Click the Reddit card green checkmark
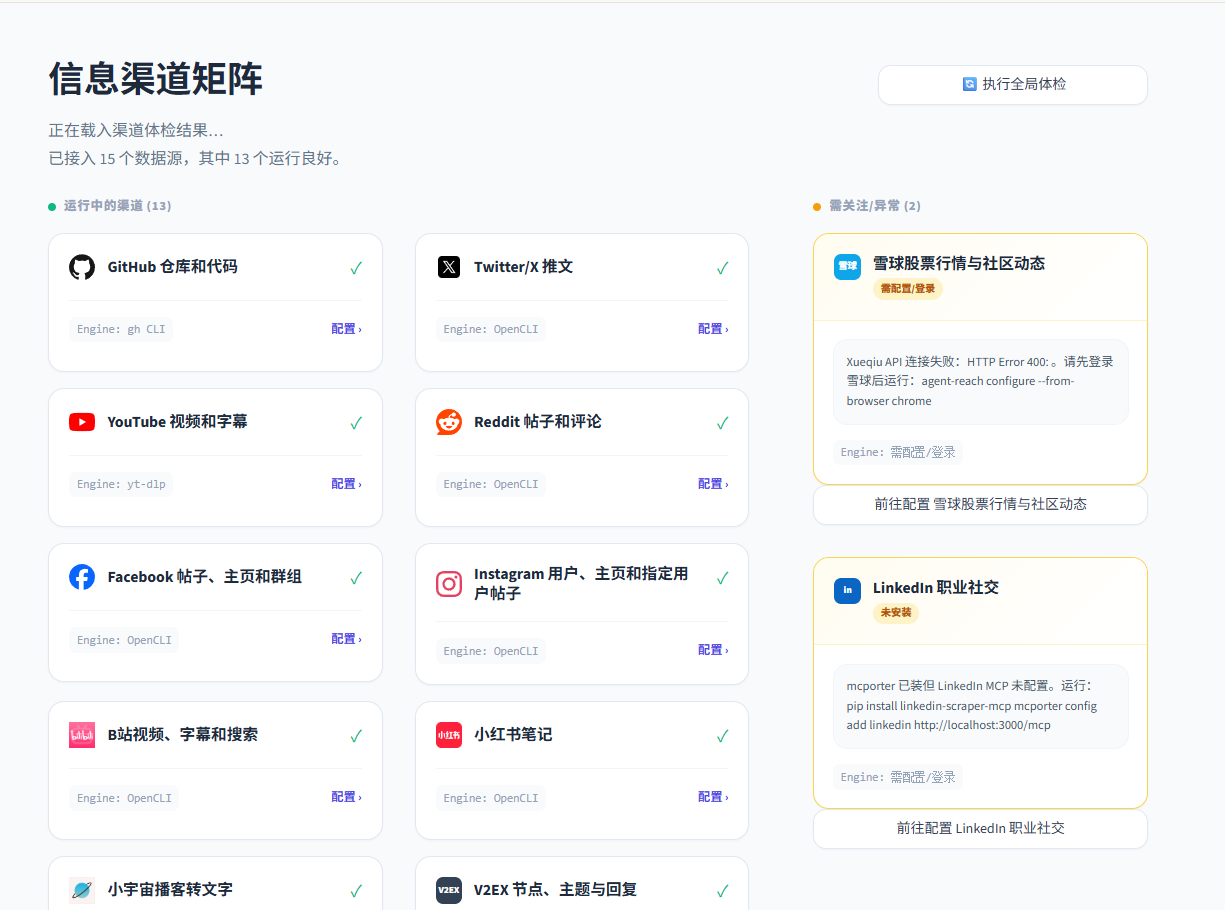The width and height of the screenshot is (1225, 910). (723, 423)
